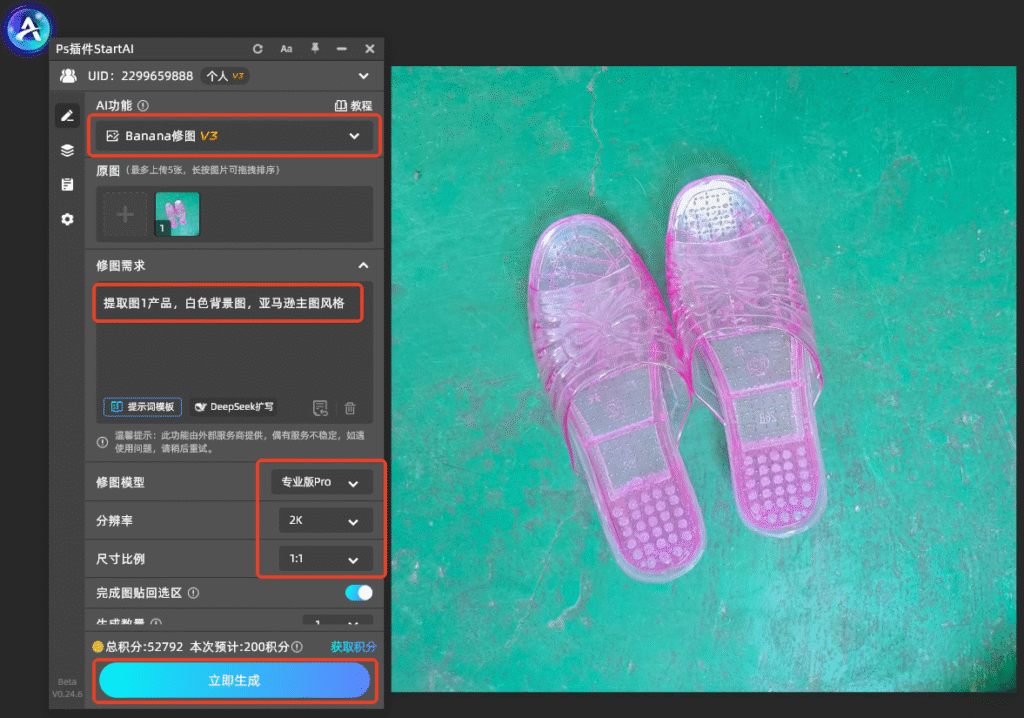Minimize the StartAI plugin panel
1024x718 pixels.
(342, 49)
